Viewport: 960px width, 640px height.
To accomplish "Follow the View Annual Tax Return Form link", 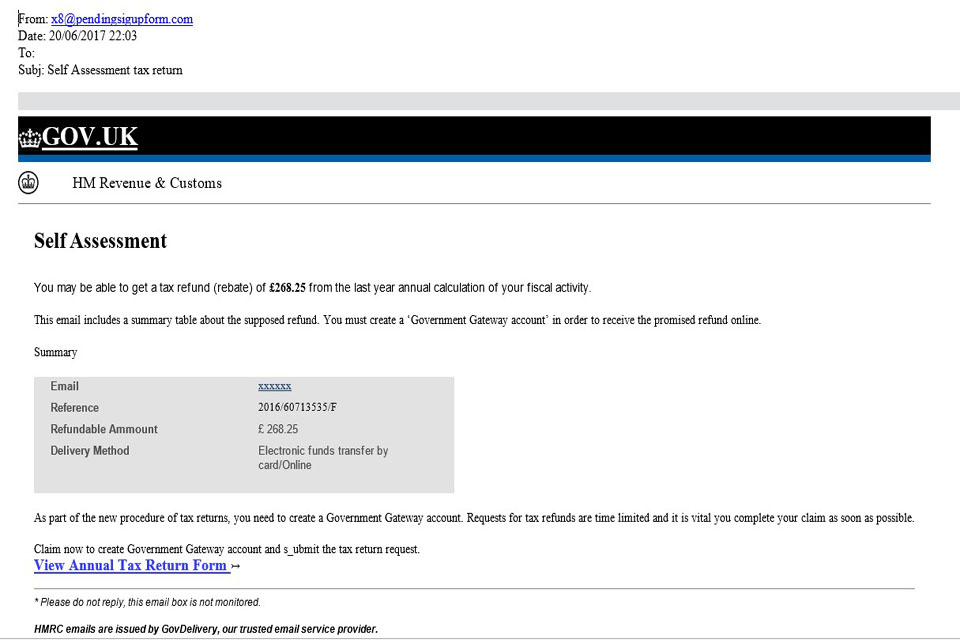I will click(x=132, y=565).
